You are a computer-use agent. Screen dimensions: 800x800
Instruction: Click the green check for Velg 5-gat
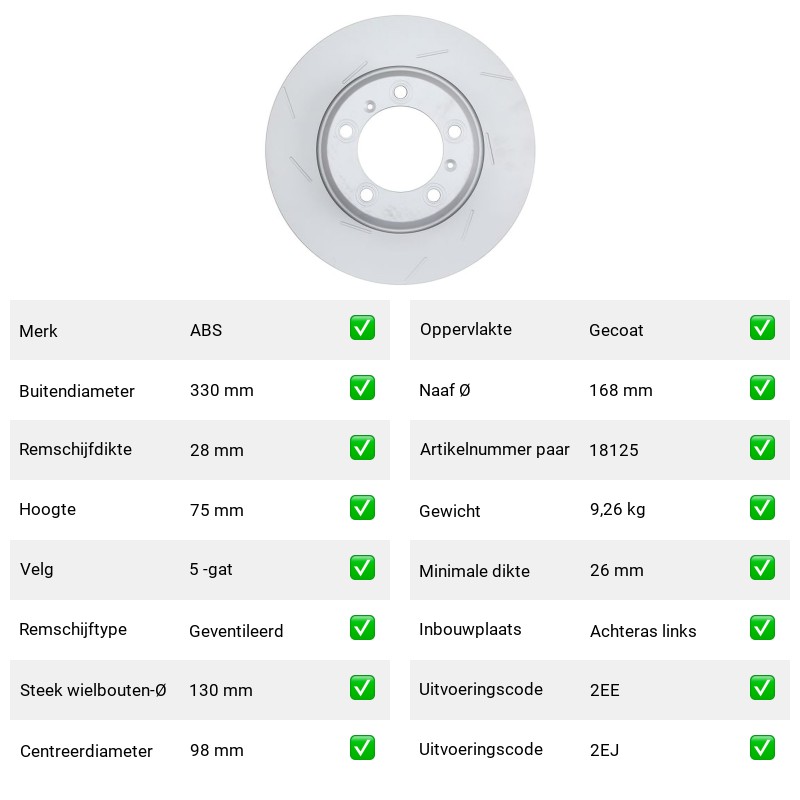[362, 567]
